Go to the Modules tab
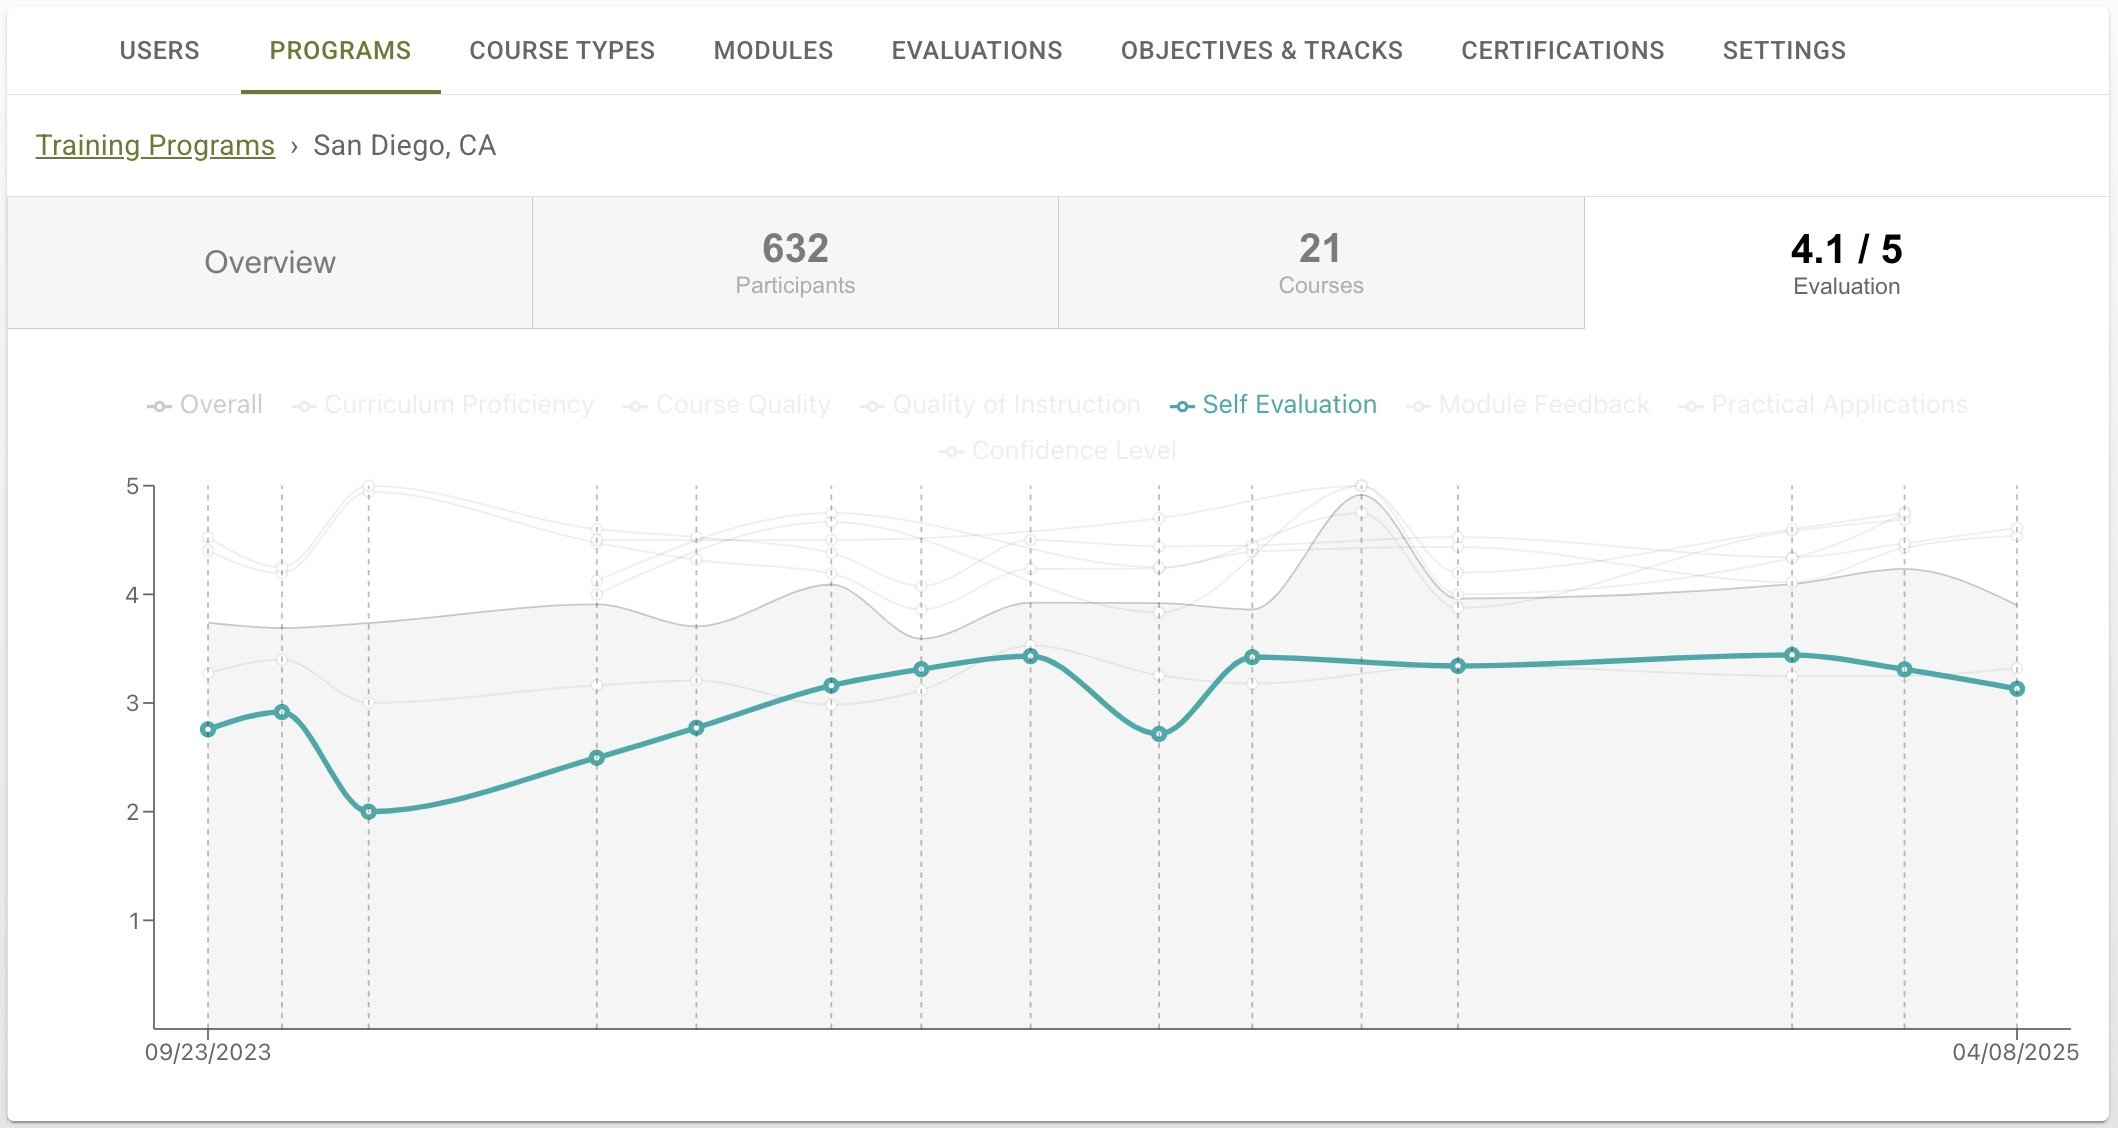The width and height of the screenshot is (2118, 1128). coord(773,51)
